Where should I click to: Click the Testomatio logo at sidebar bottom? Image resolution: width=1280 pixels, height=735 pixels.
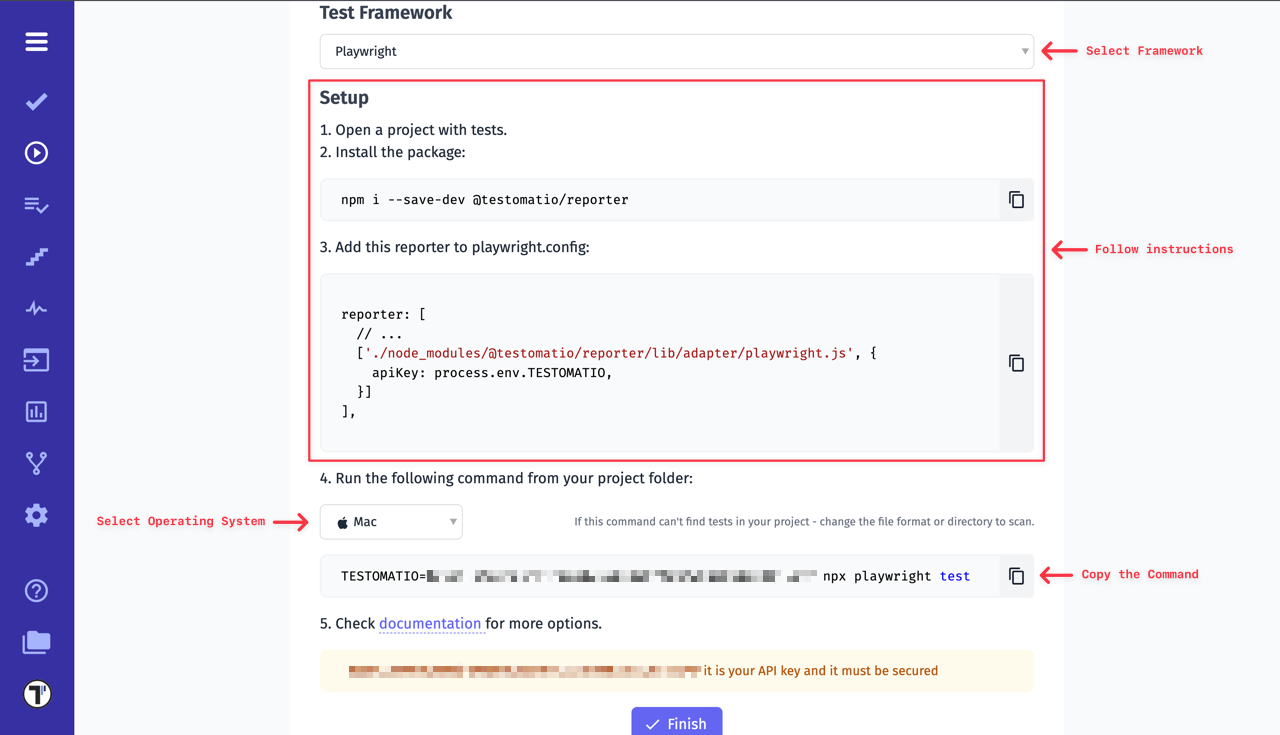[x=36, y=693]
